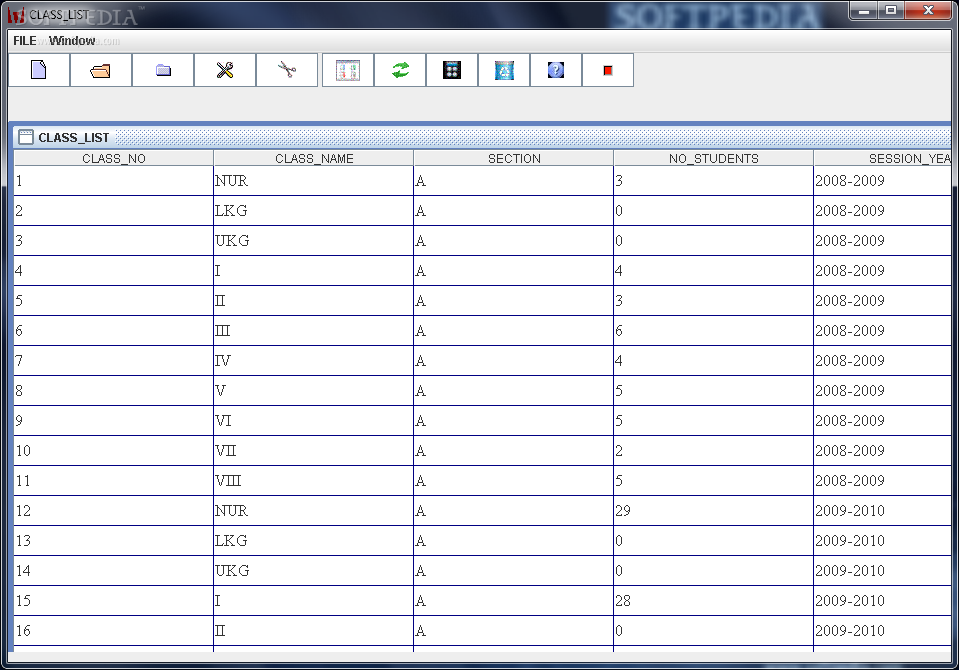Click the red stop square icon
The image size is (959, 670).
(x=608, y=70)
